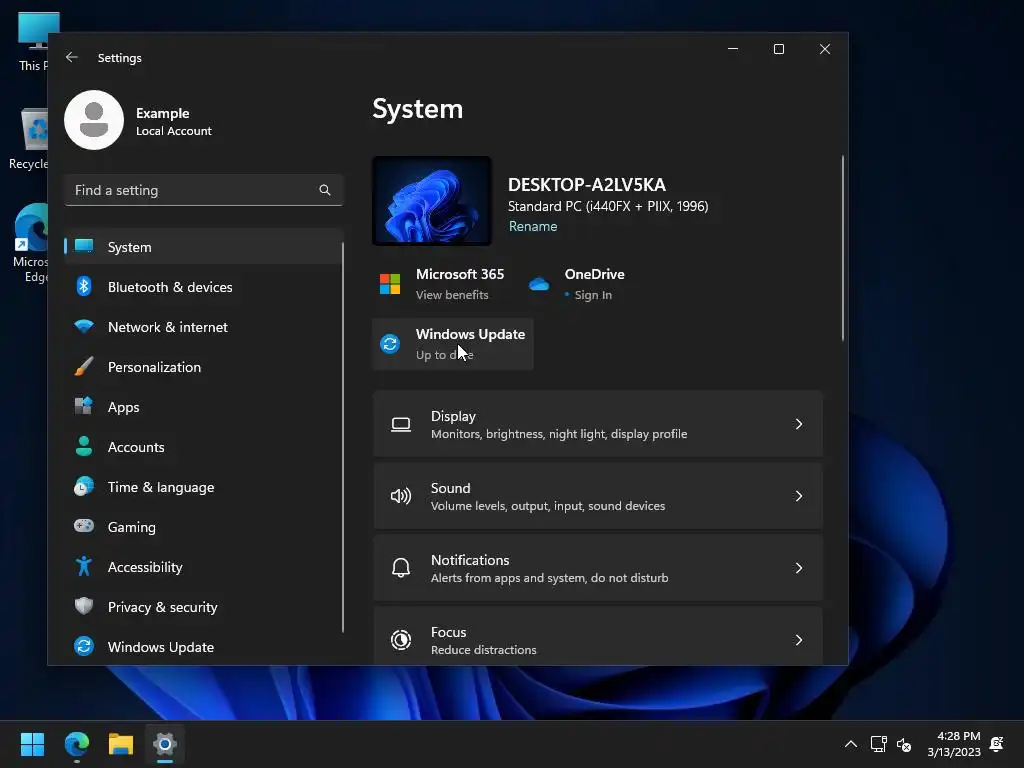Go to Privacy & security

click(203, 606)
